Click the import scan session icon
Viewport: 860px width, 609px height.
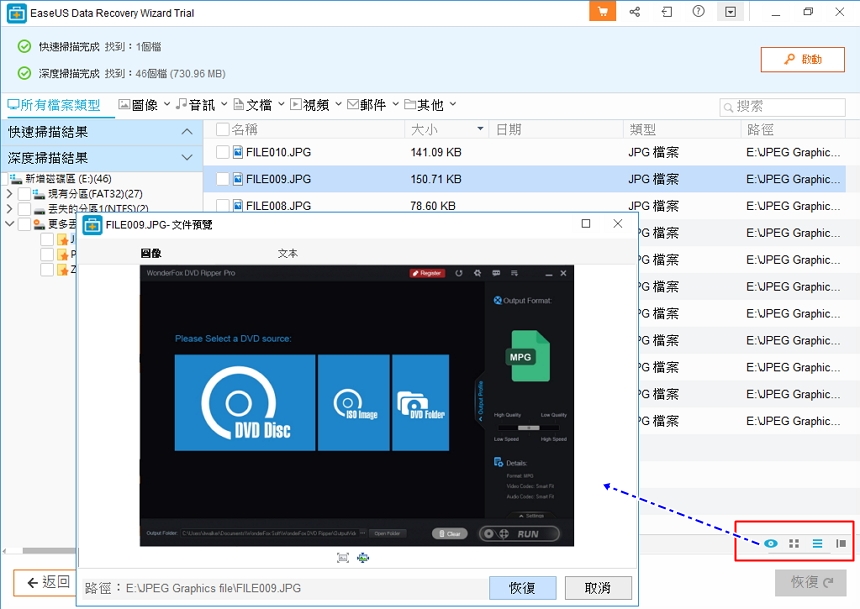pos(666,12)
